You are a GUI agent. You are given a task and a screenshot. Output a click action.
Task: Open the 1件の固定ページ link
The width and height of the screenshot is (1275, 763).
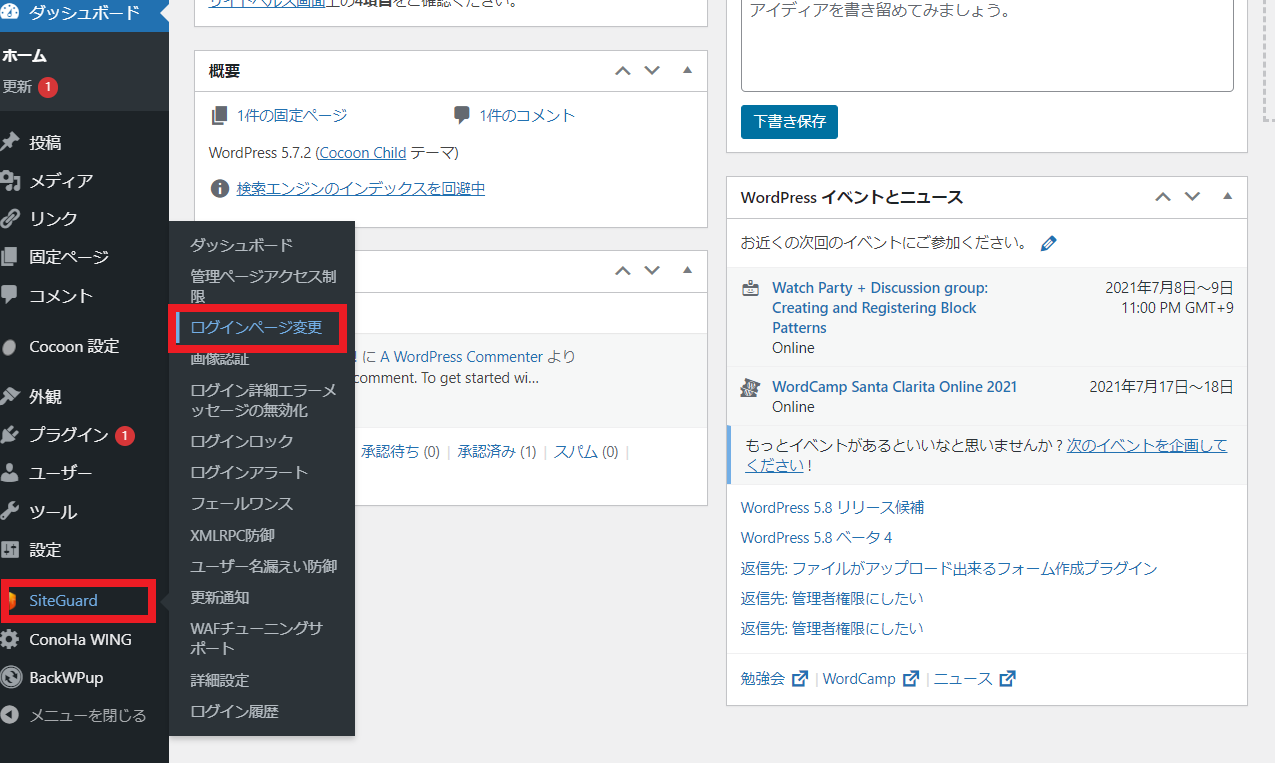tap(292, 116)
